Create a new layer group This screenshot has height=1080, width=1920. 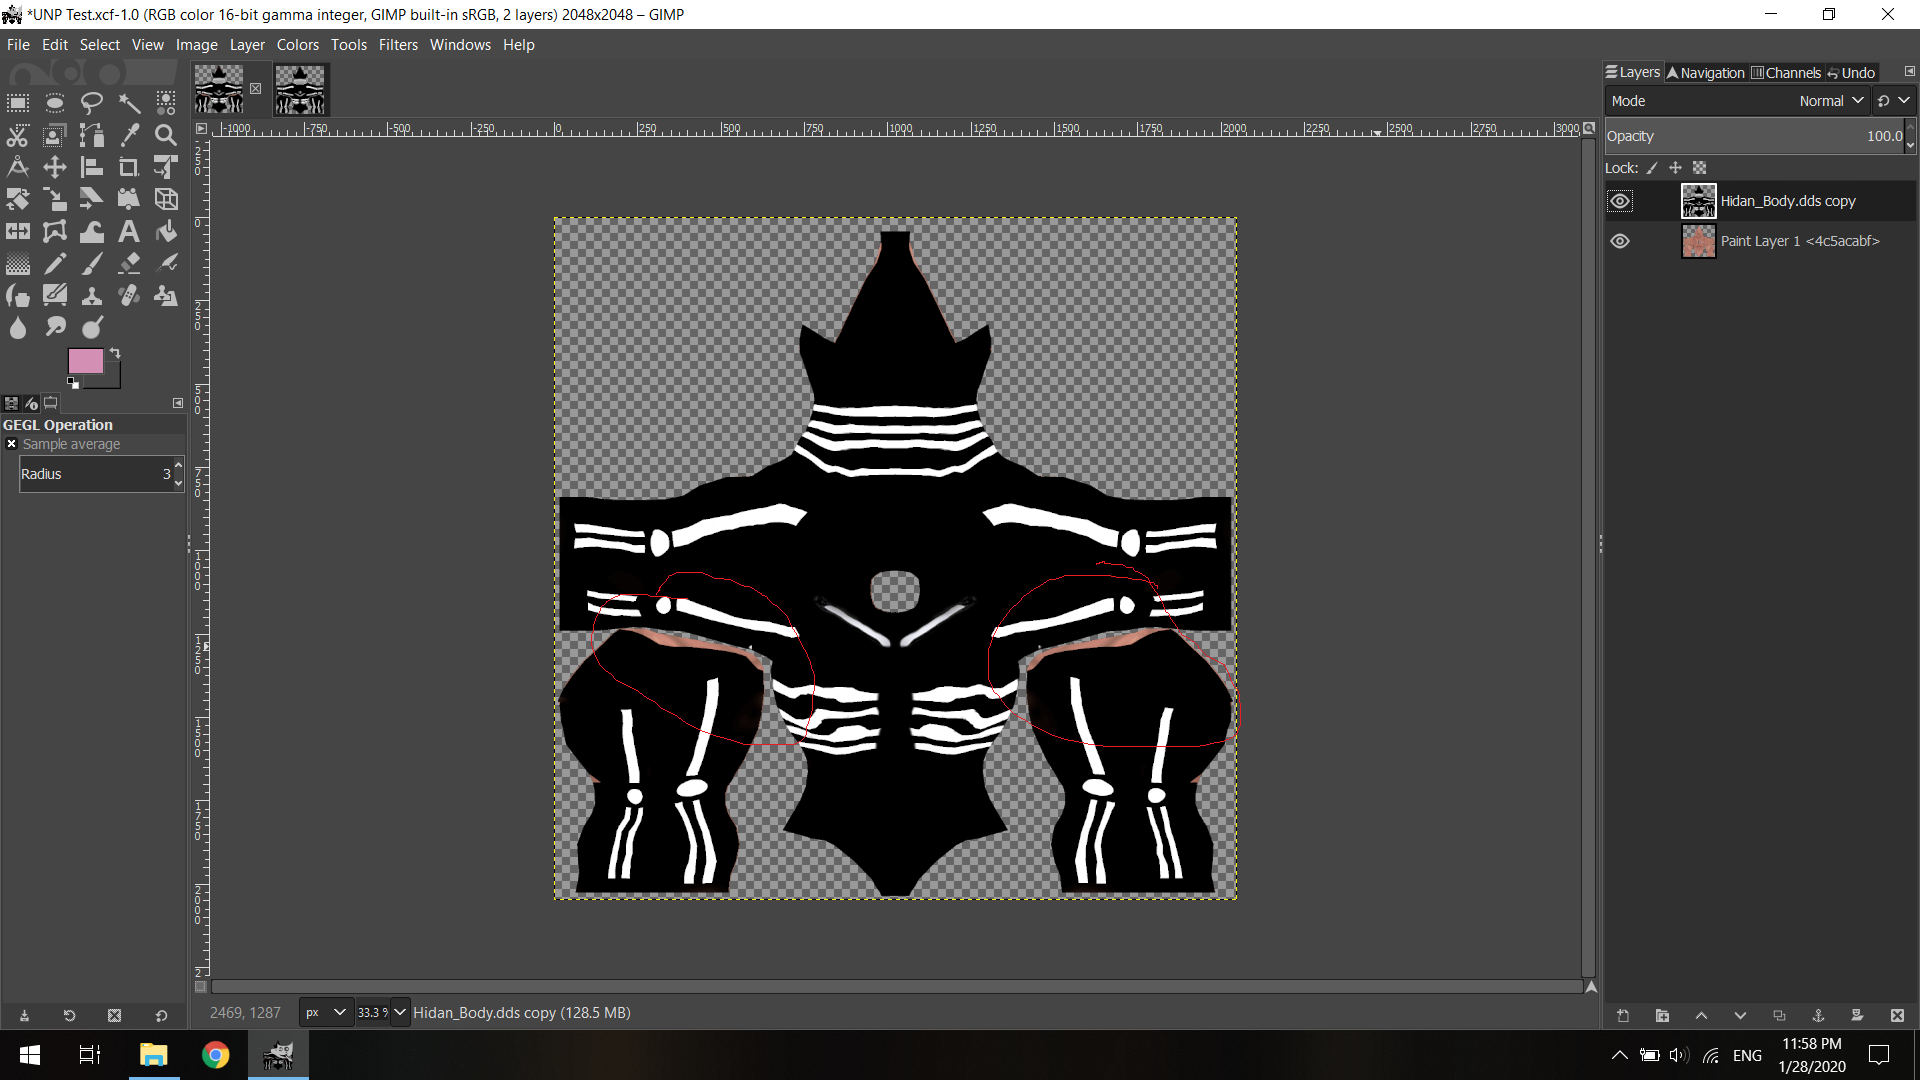[1662, 1016]
